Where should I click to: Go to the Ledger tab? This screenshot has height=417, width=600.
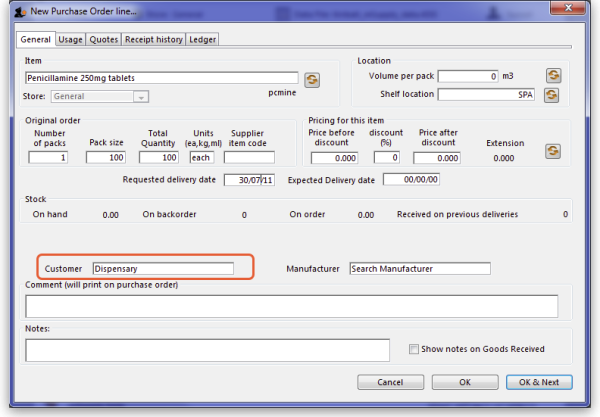[204, 40]
